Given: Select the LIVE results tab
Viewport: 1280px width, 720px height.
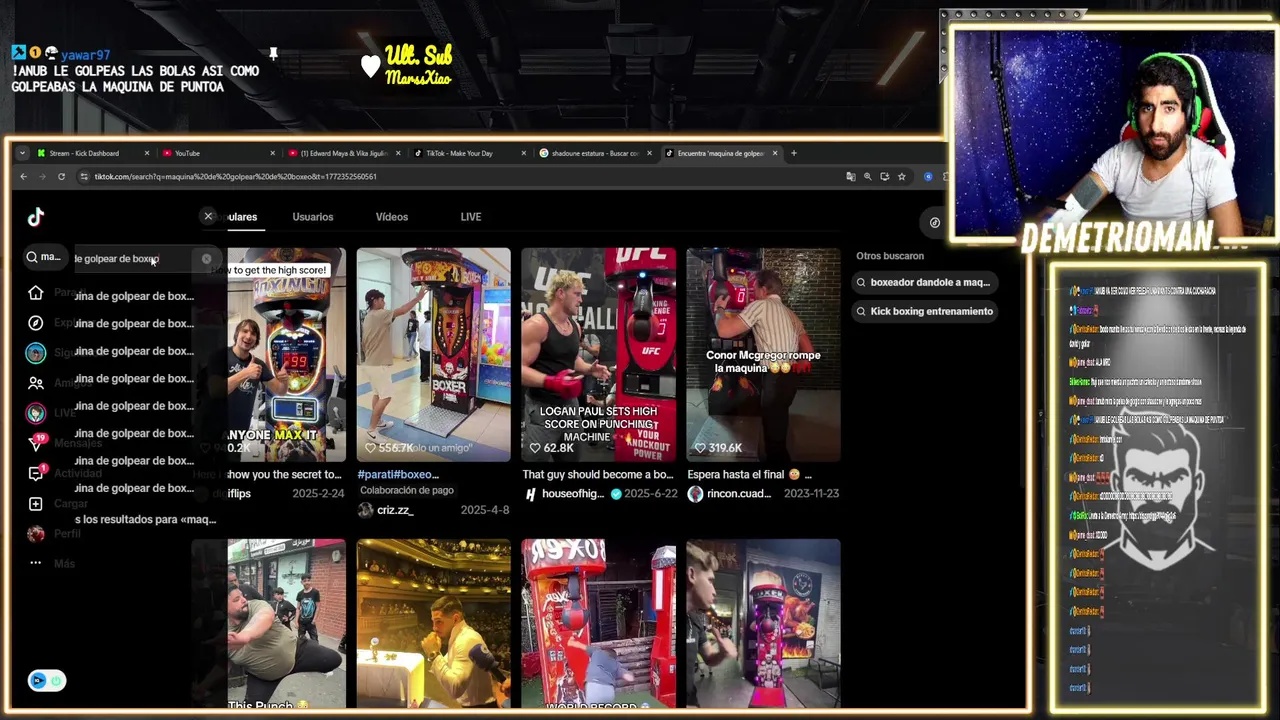Looking at the screenshot, I should click(471, 217).
